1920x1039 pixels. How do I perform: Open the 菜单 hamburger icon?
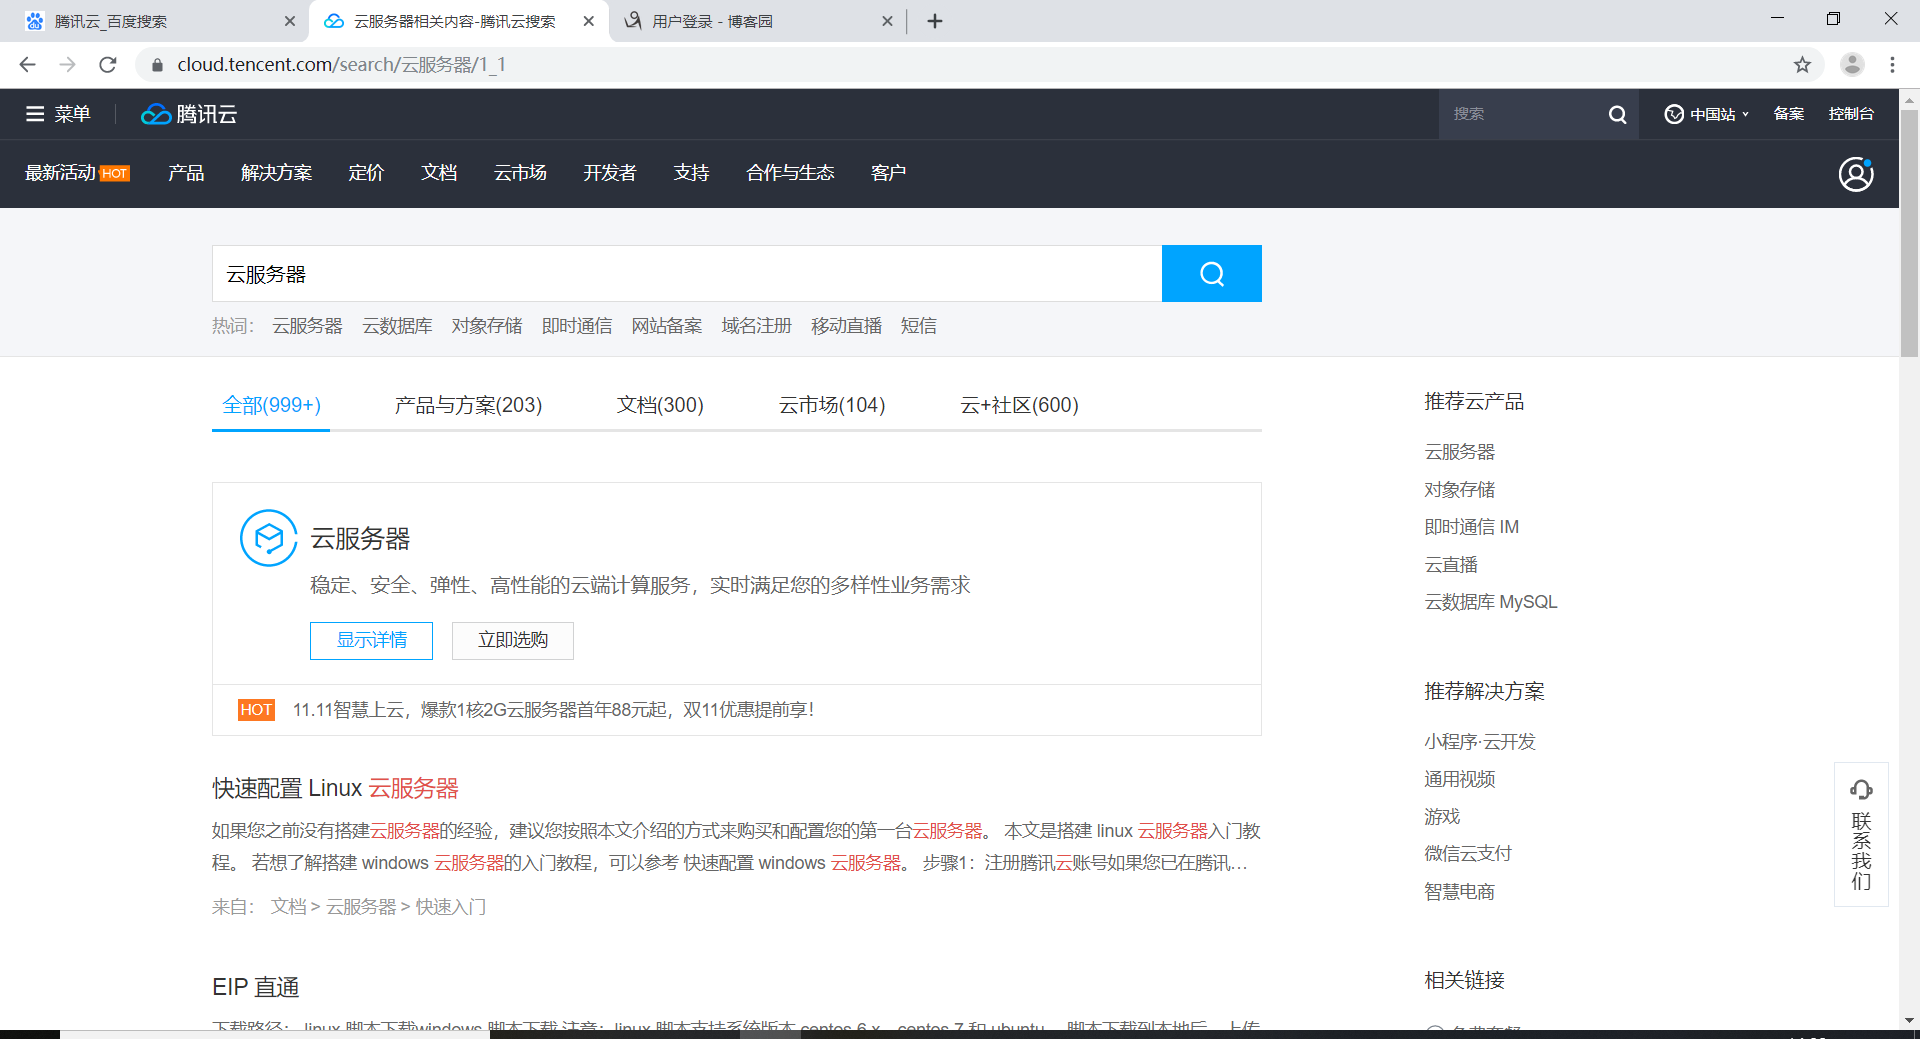[x=35, y=113]
